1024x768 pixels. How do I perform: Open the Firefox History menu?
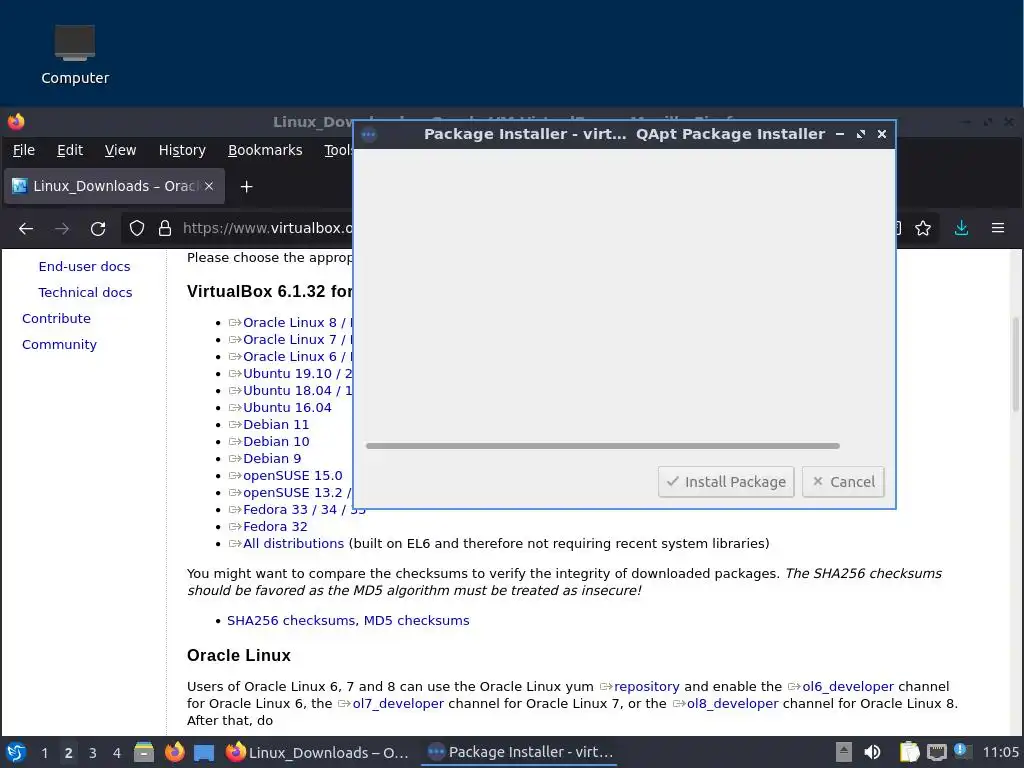[182, 150]
